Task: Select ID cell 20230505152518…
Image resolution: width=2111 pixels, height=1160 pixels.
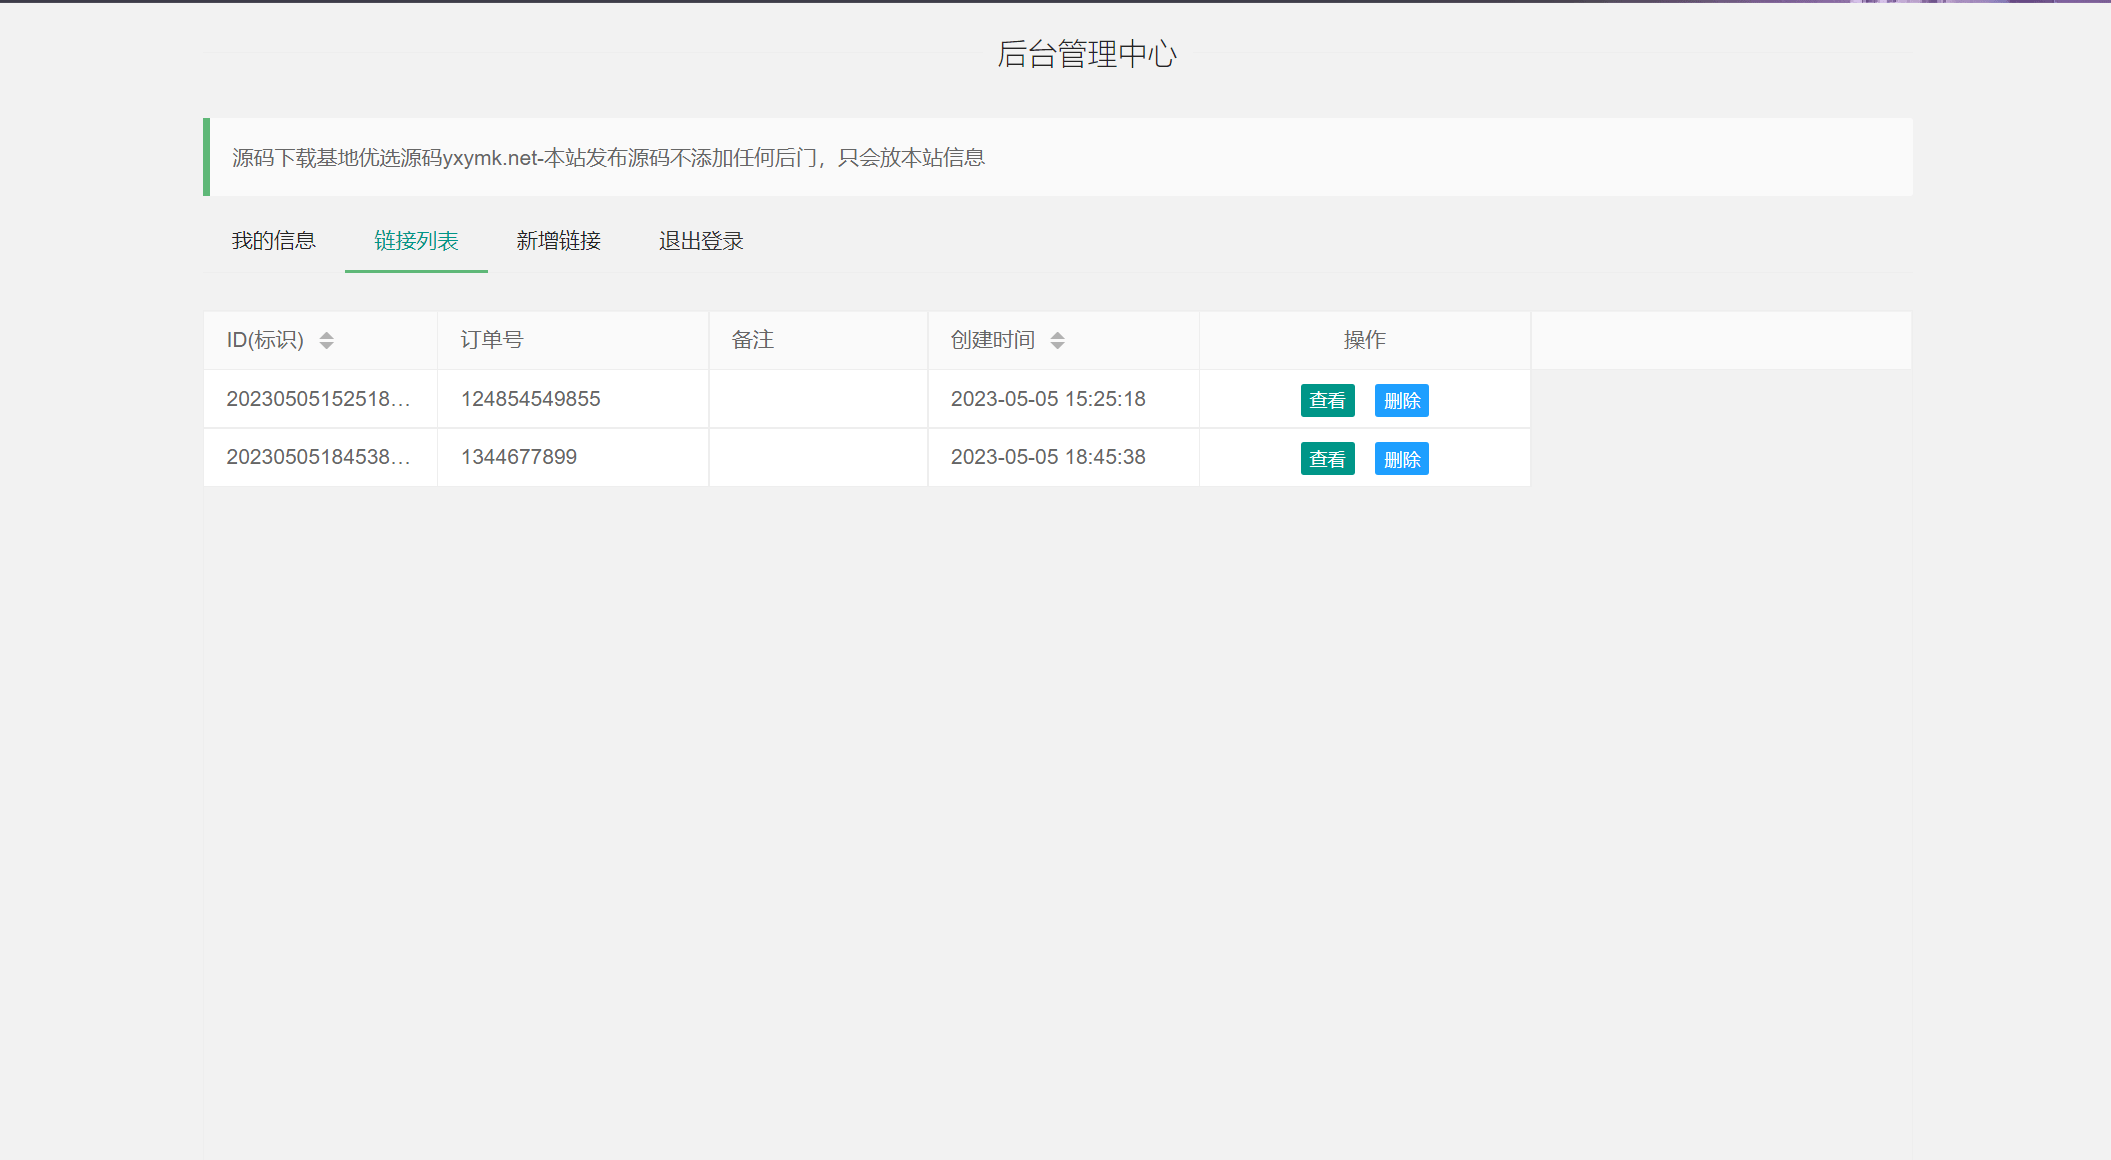Action: pyautogui.click(x=318, y=399)
